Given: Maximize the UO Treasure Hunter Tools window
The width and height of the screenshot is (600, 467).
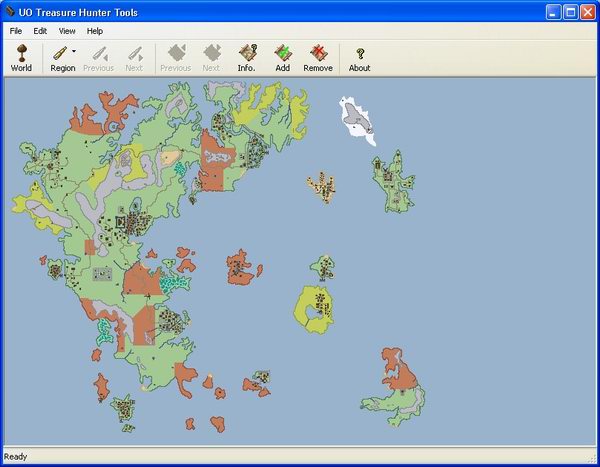Looking at the screenshot, I should click(x=571, y=12).
